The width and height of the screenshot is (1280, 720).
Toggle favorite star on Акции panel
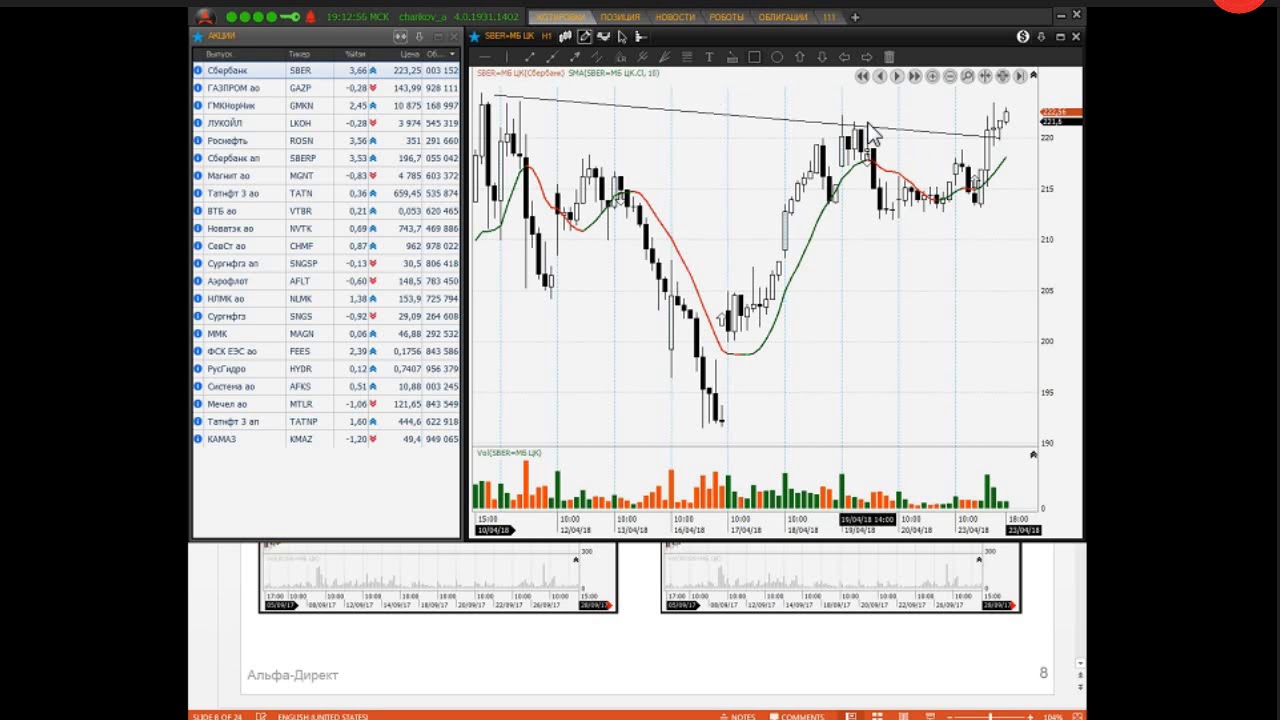tap(199, 36)
